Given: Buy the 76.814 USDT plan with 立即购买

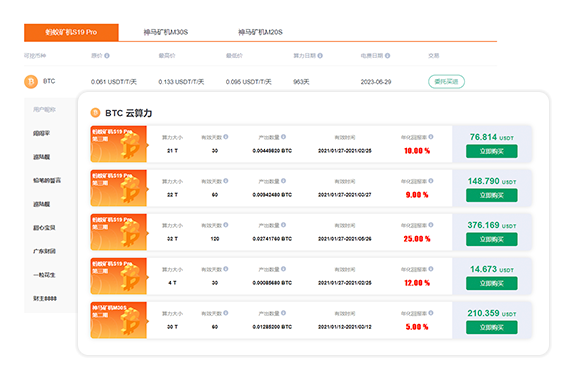Looking at the screenshot, I should (x=492, y=151).
